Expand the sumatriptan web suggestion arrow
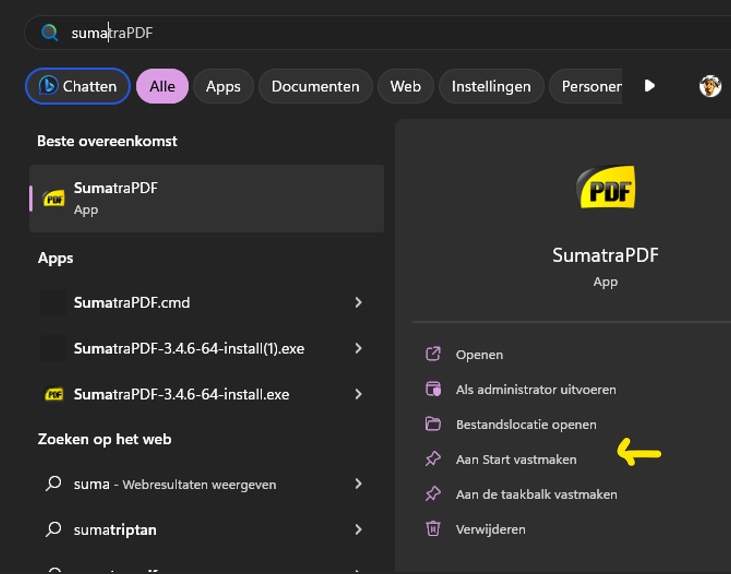 pos(358,529)
